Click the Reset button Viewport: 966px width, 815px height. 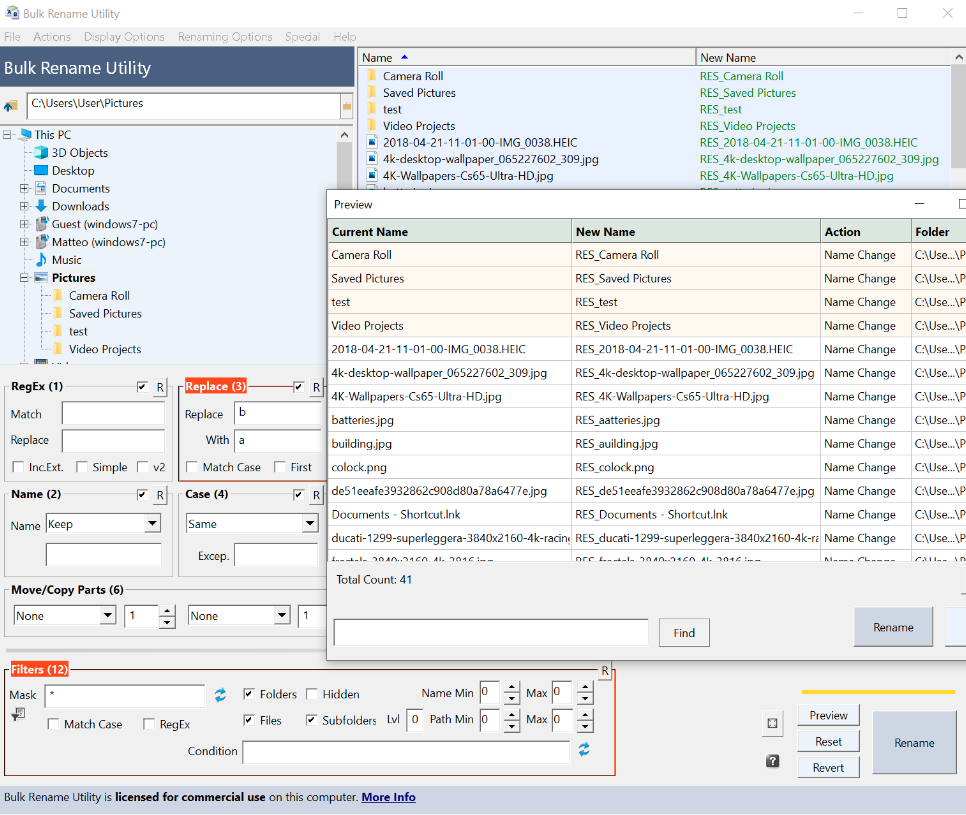(828, 742)
